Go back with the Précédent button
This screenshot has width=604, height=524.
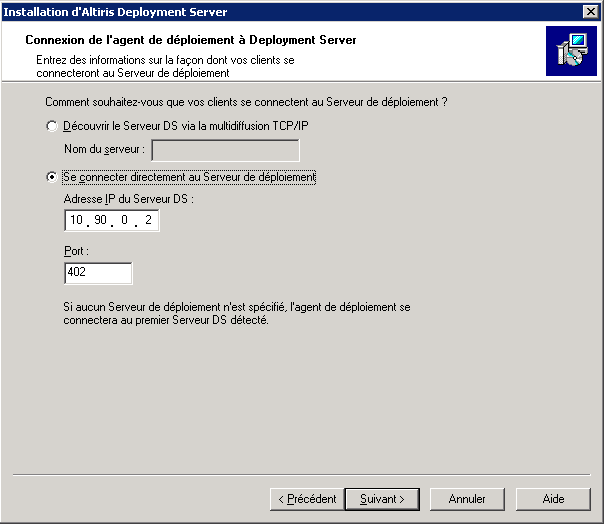pyautogui.click(x=307, y=498)
